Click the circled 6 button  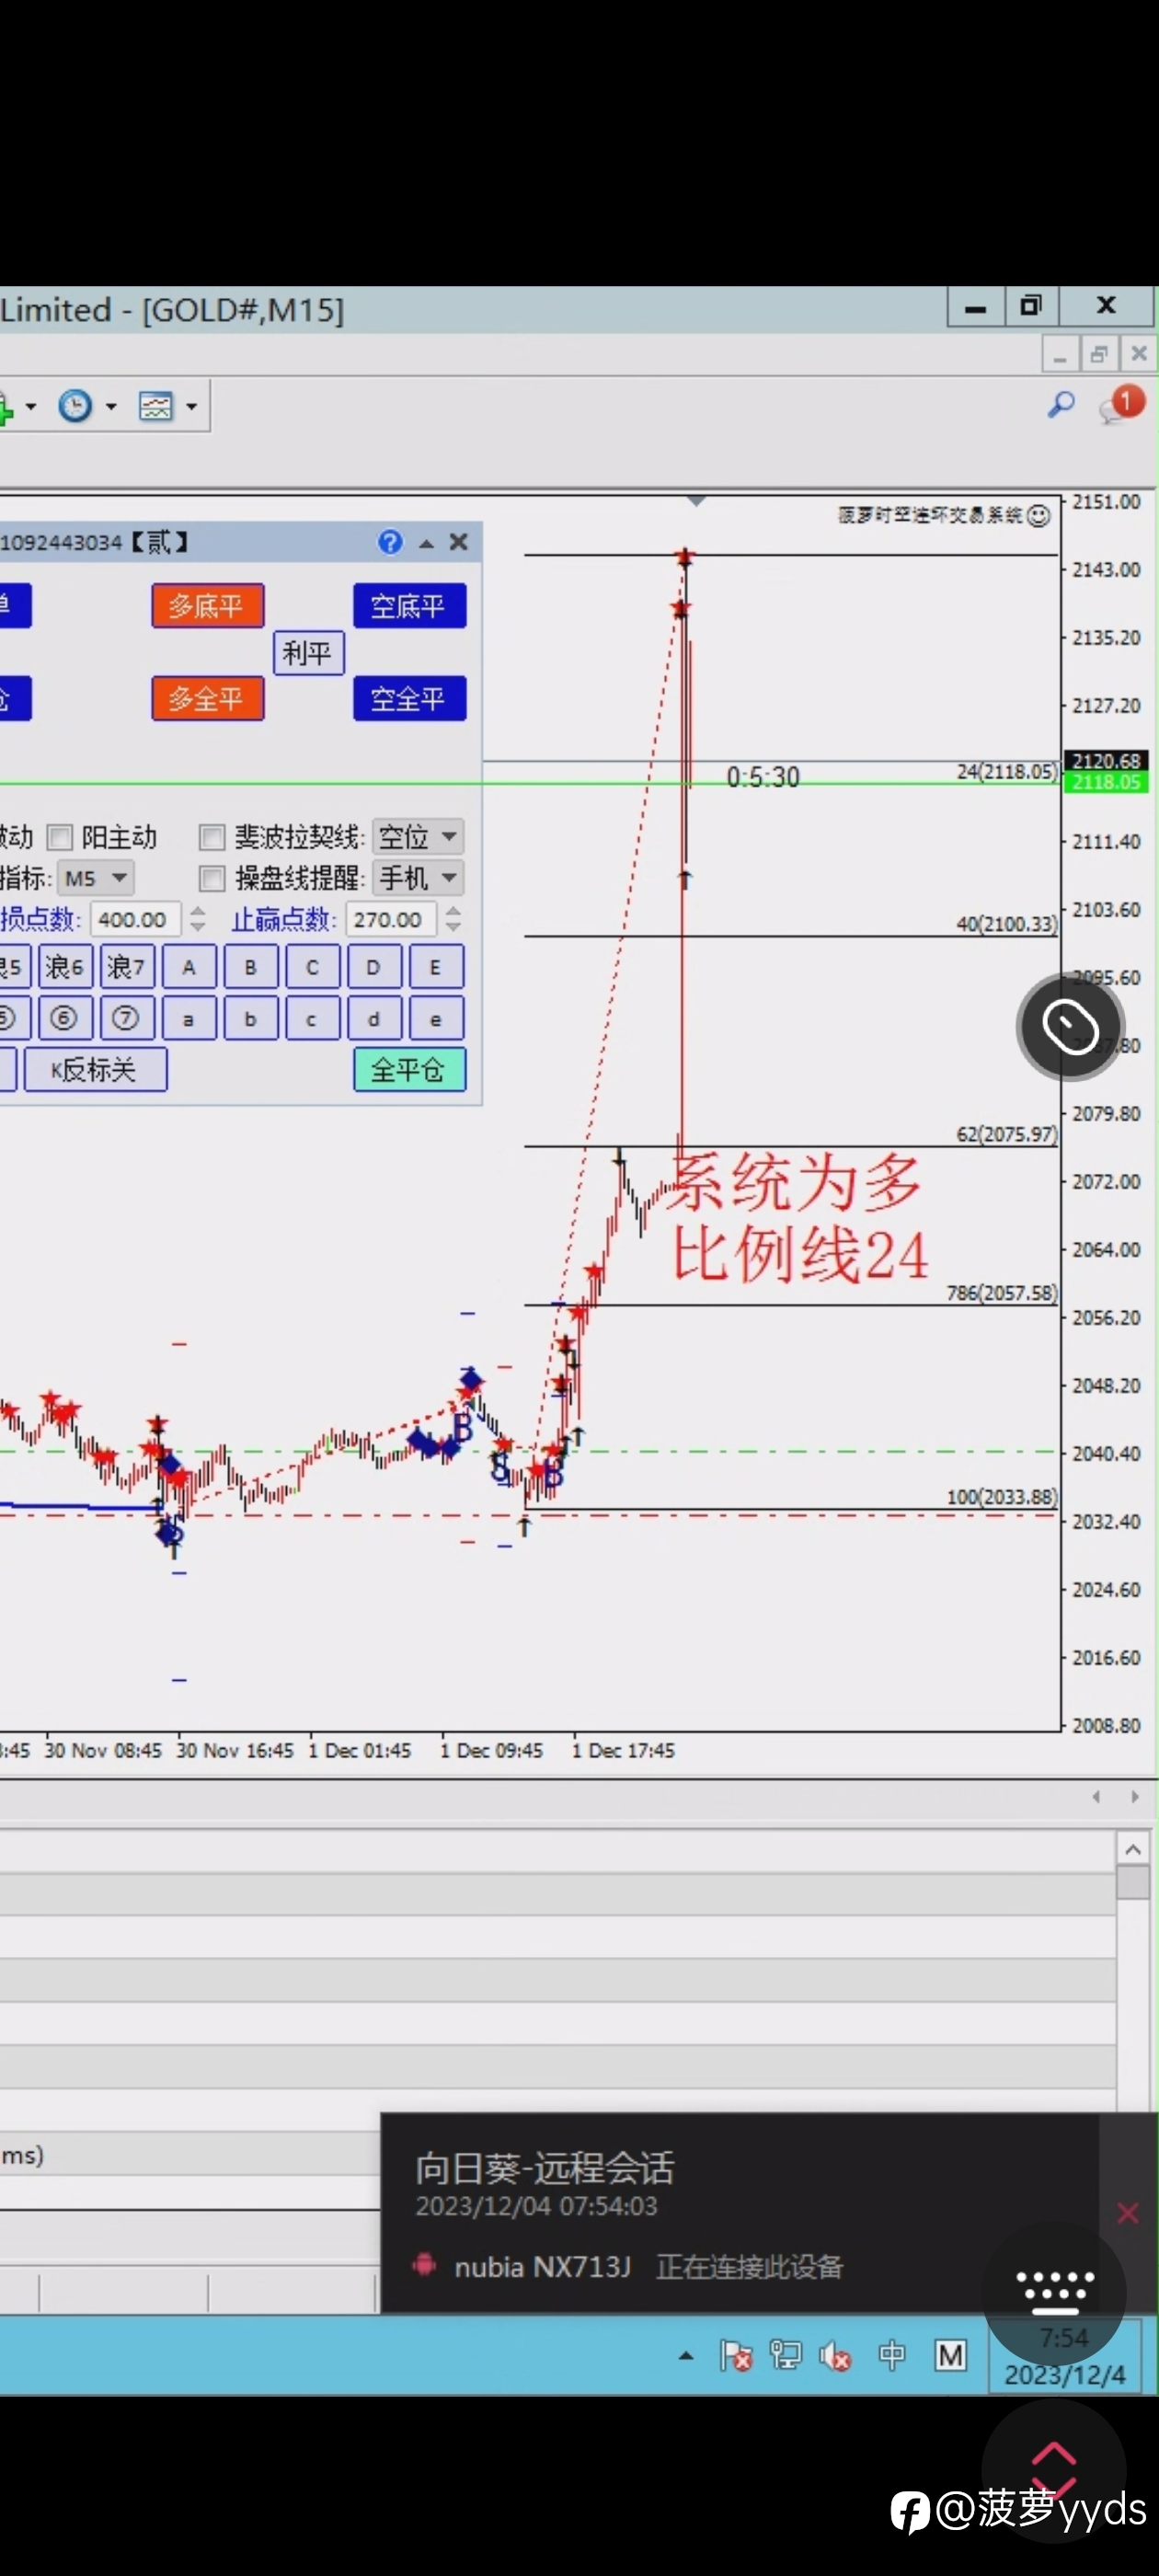click(65, 1018)
